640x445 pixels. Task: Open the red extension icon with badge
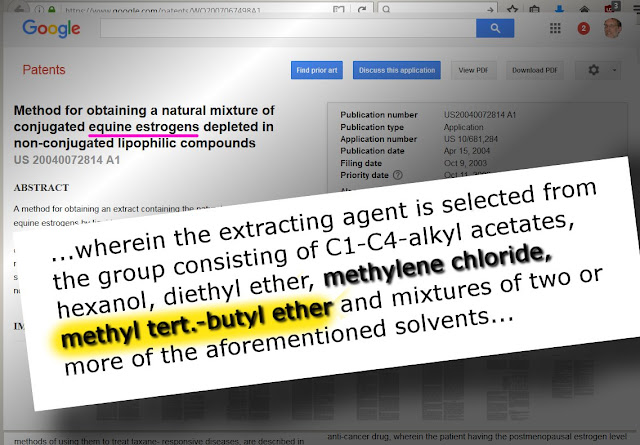(611, 8)
